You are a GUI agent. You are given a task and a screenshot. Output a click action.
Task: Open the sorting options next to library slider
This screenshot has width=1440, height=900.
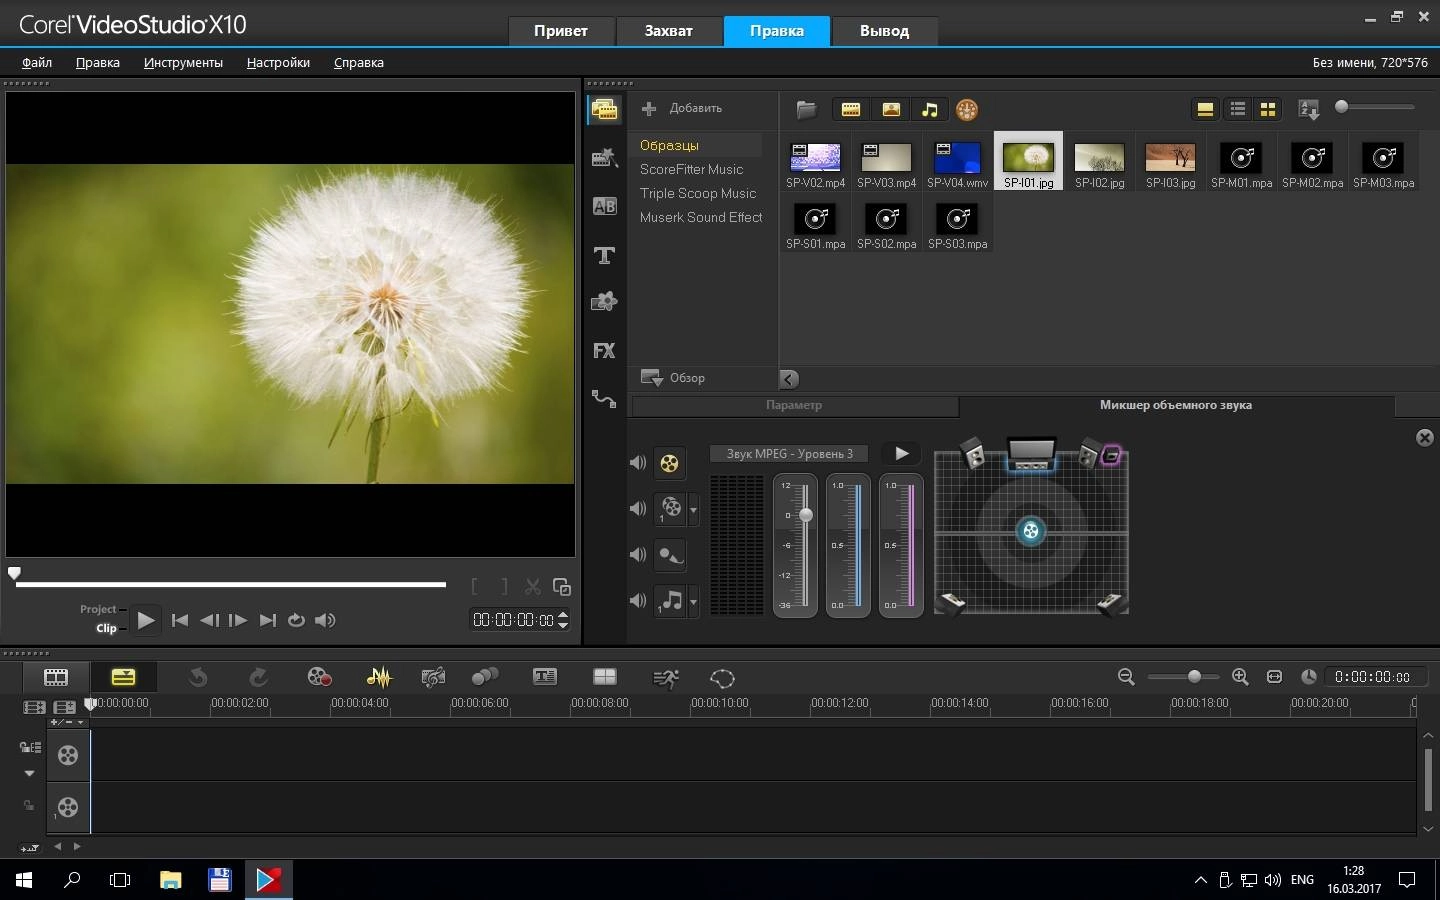coord(1308,109)
